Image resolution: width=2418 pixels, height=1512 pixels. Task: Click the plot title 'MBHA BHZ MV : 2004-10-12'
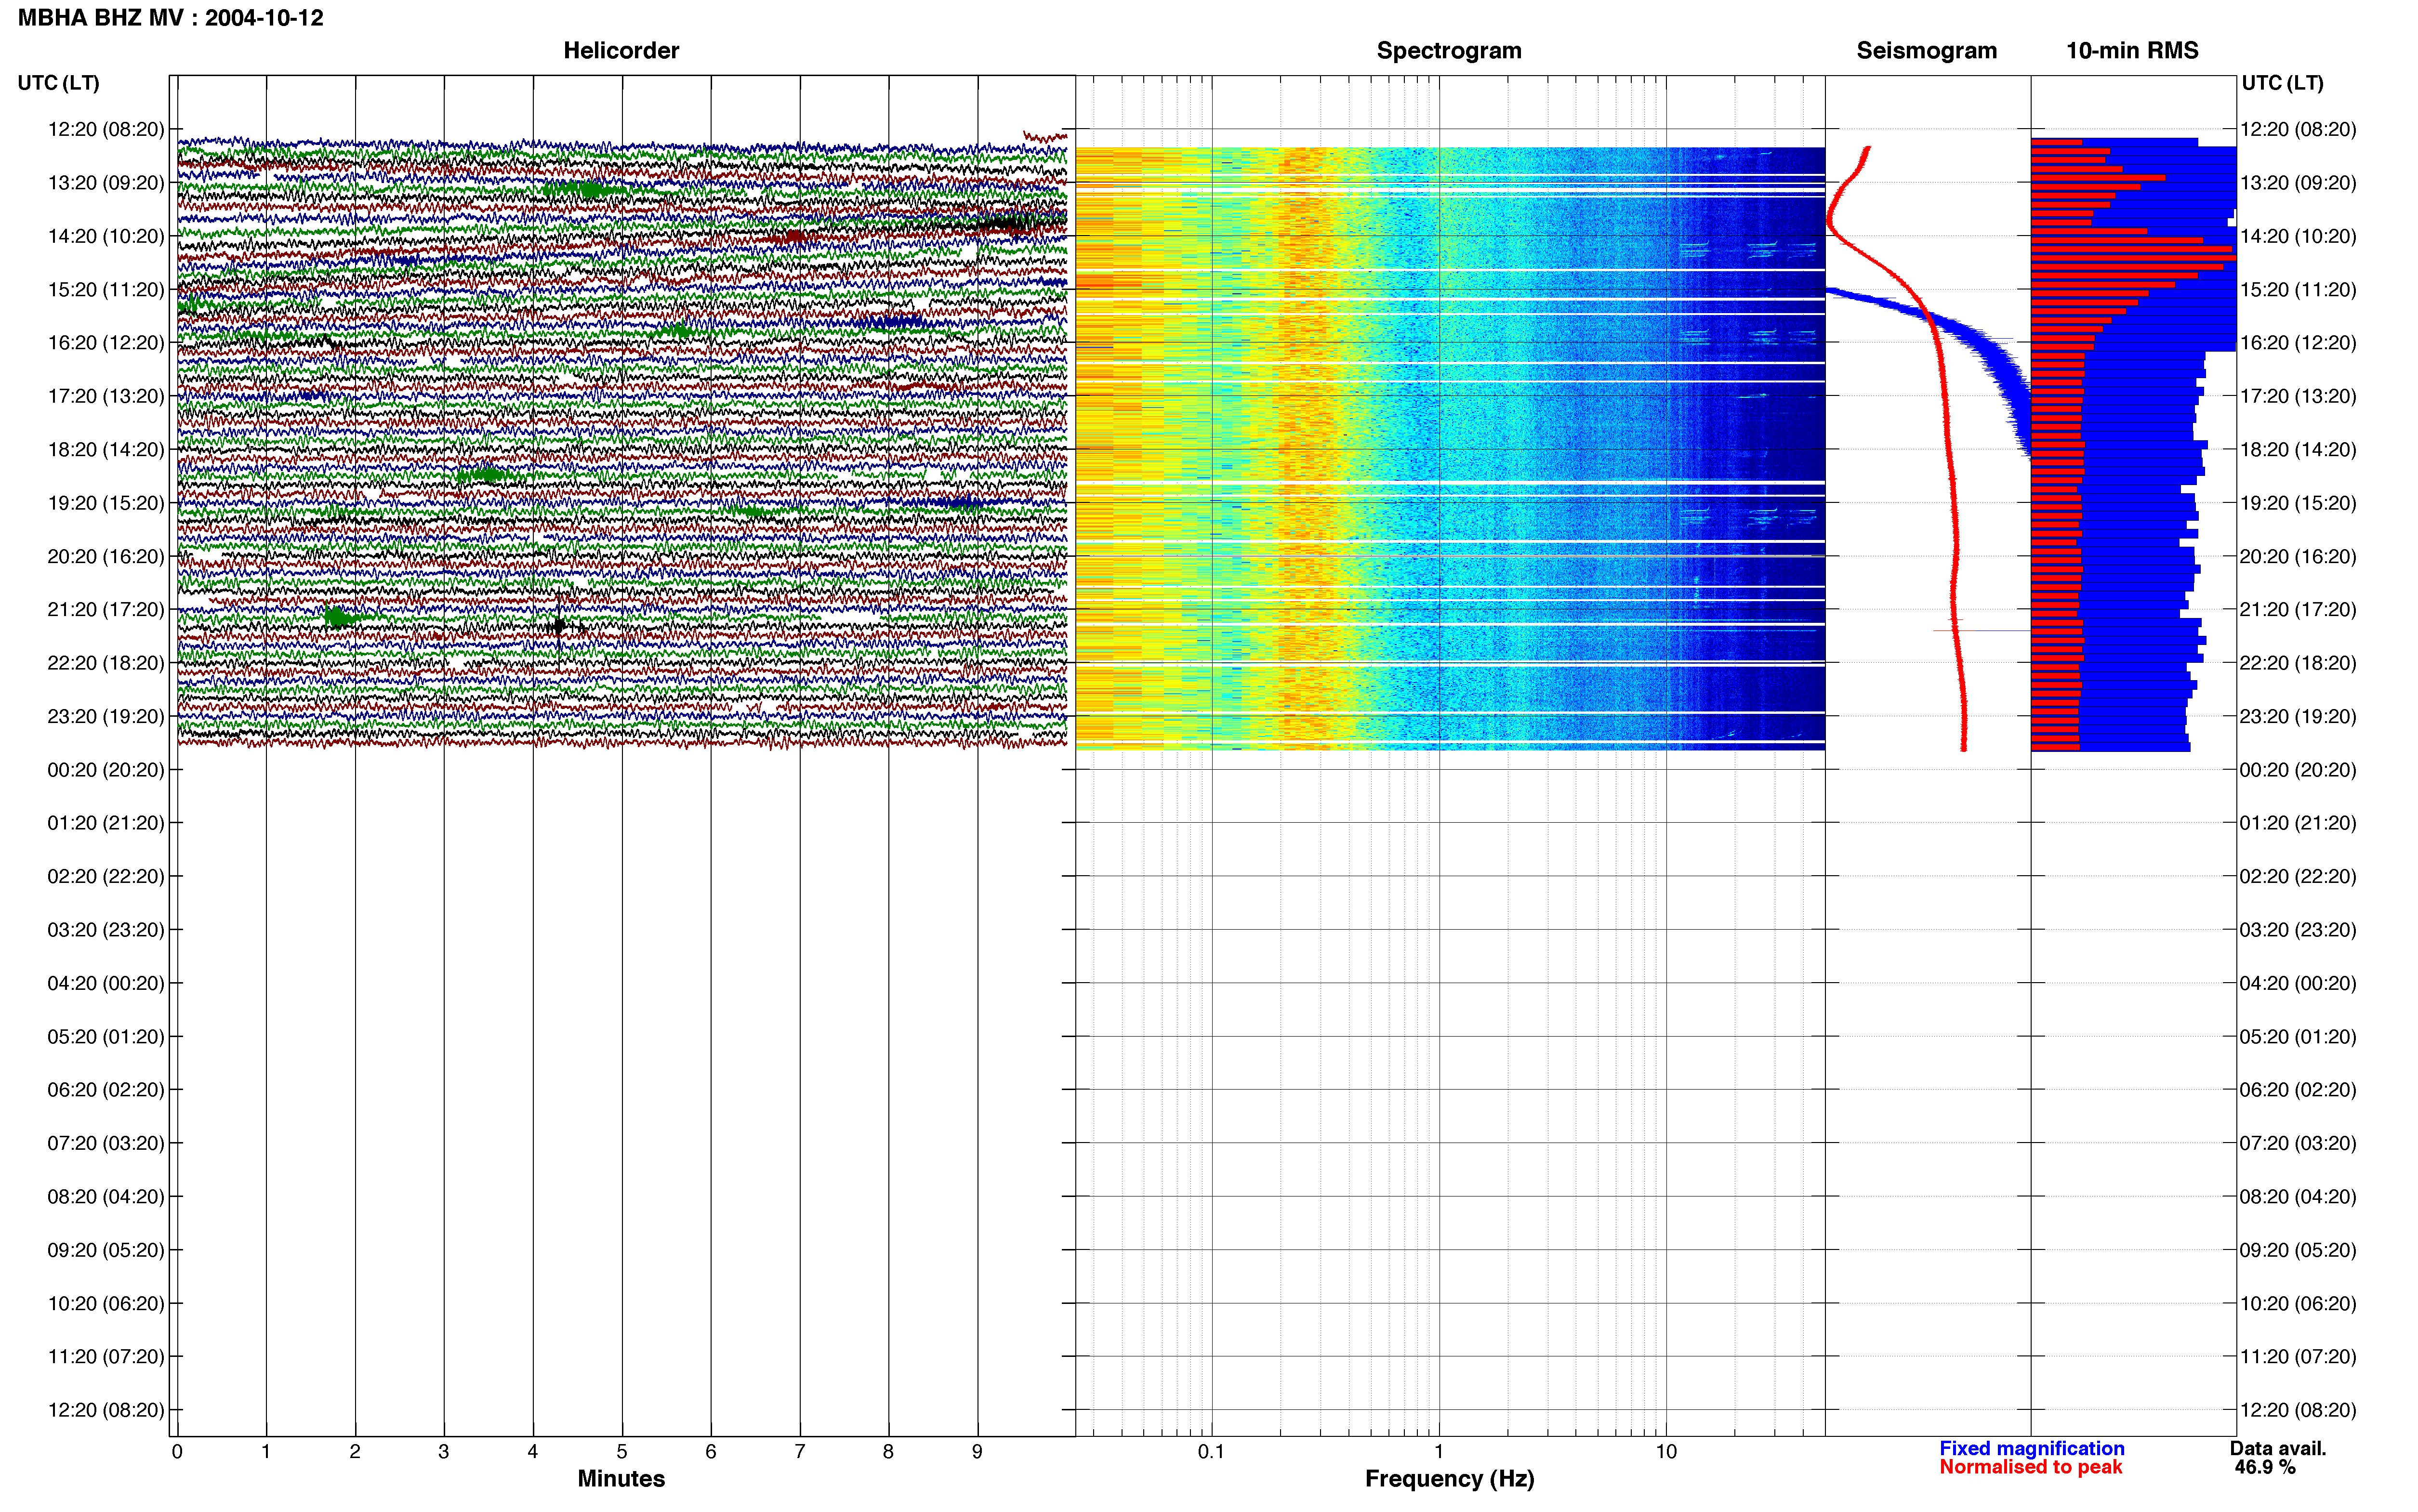[171, 18]
